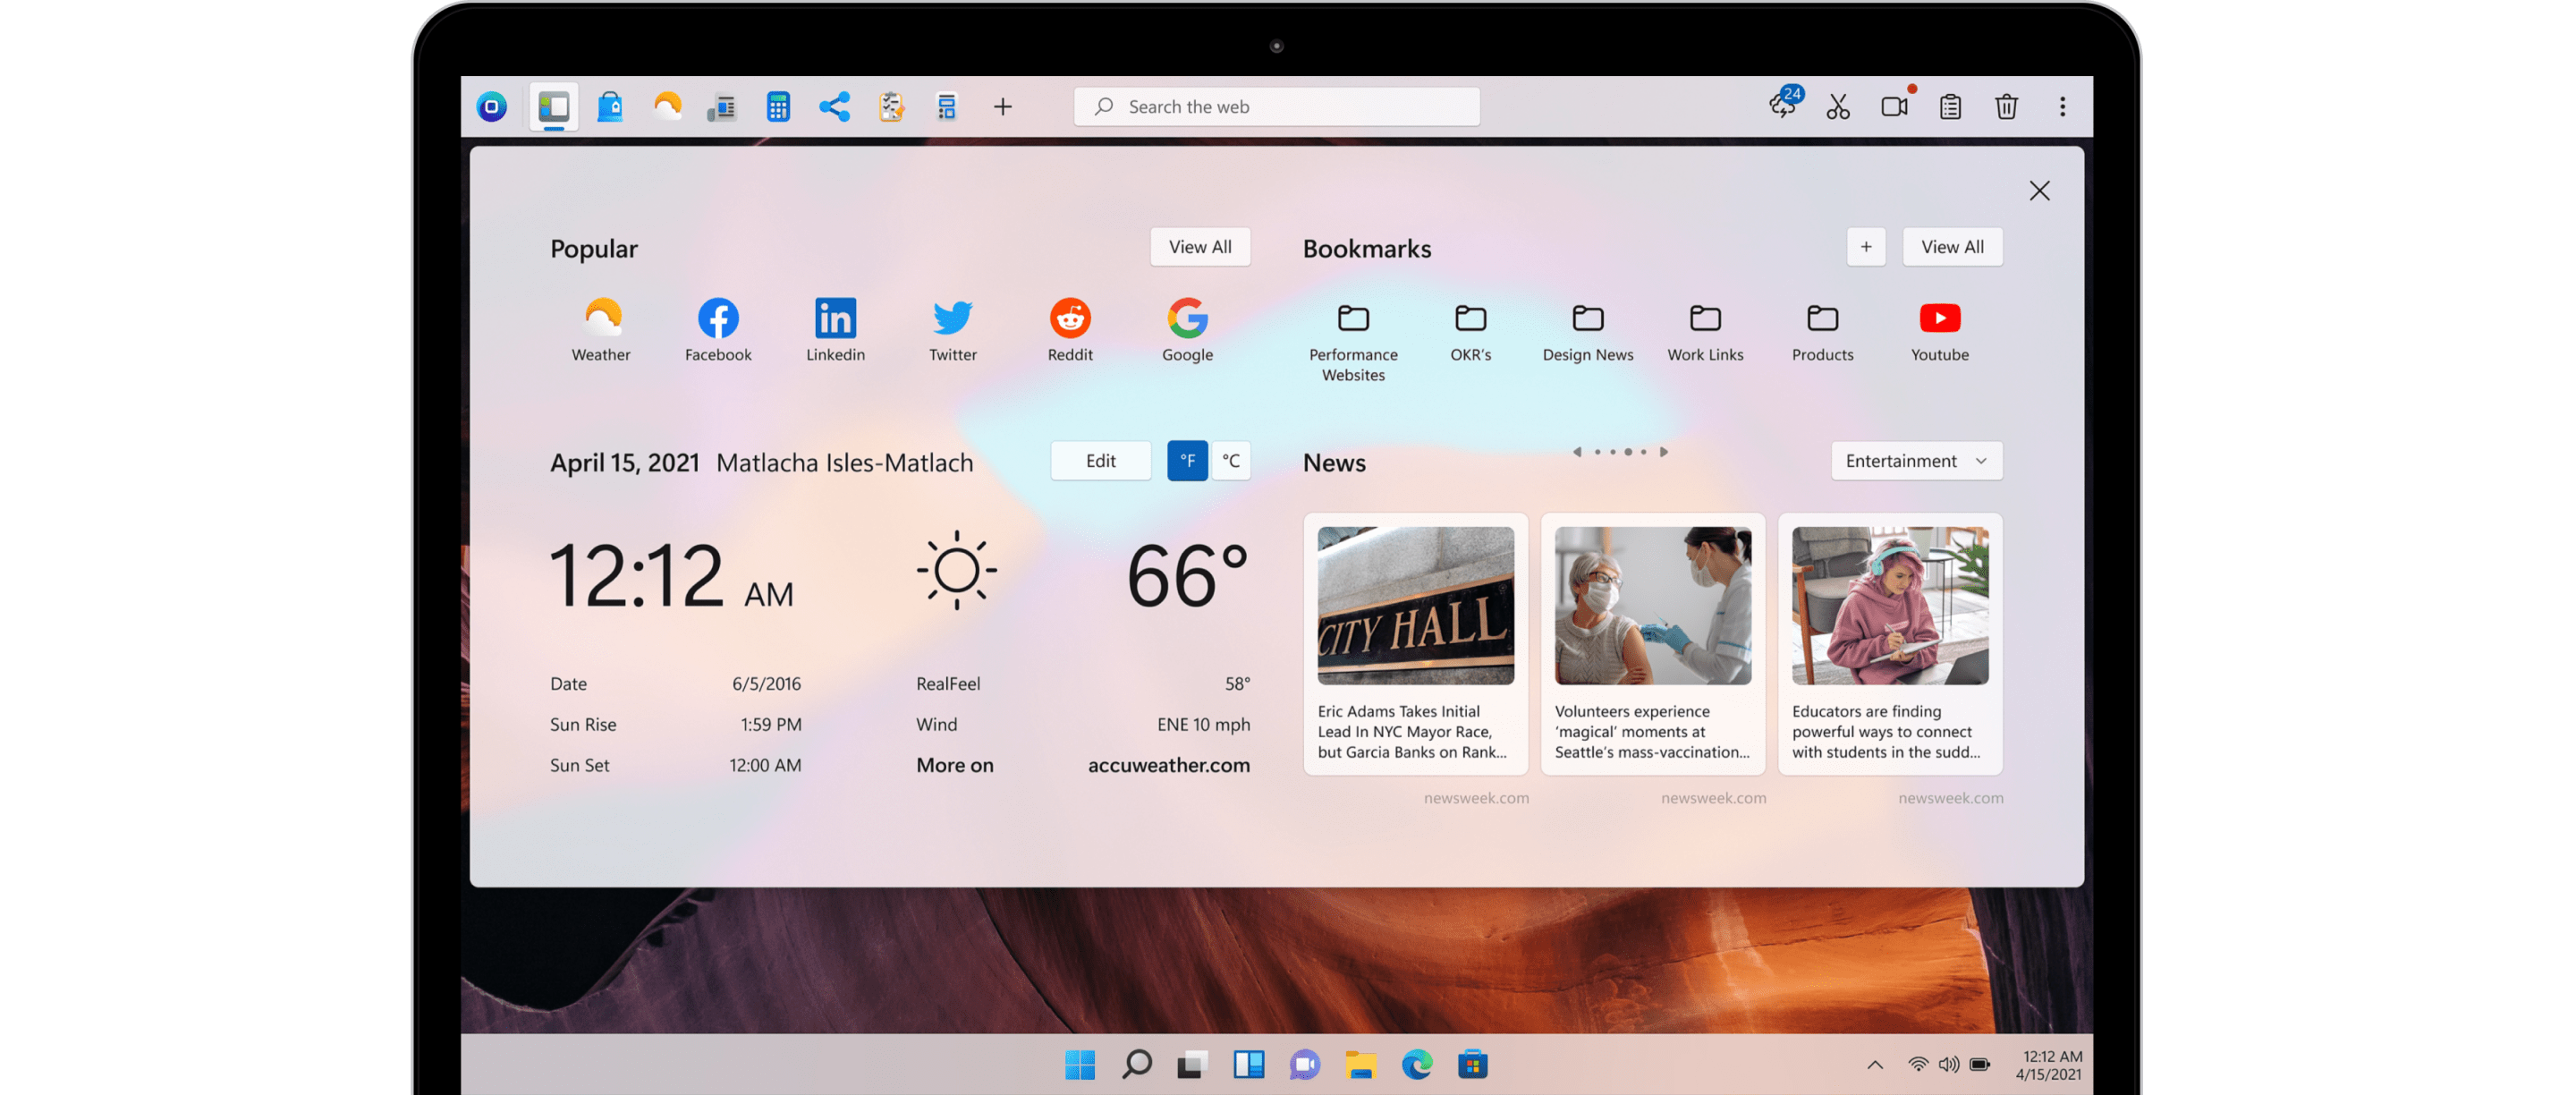Open the shopping widget in the toolbar
The height and width of the screenshot is (1095, 2576).
[611, 106]
